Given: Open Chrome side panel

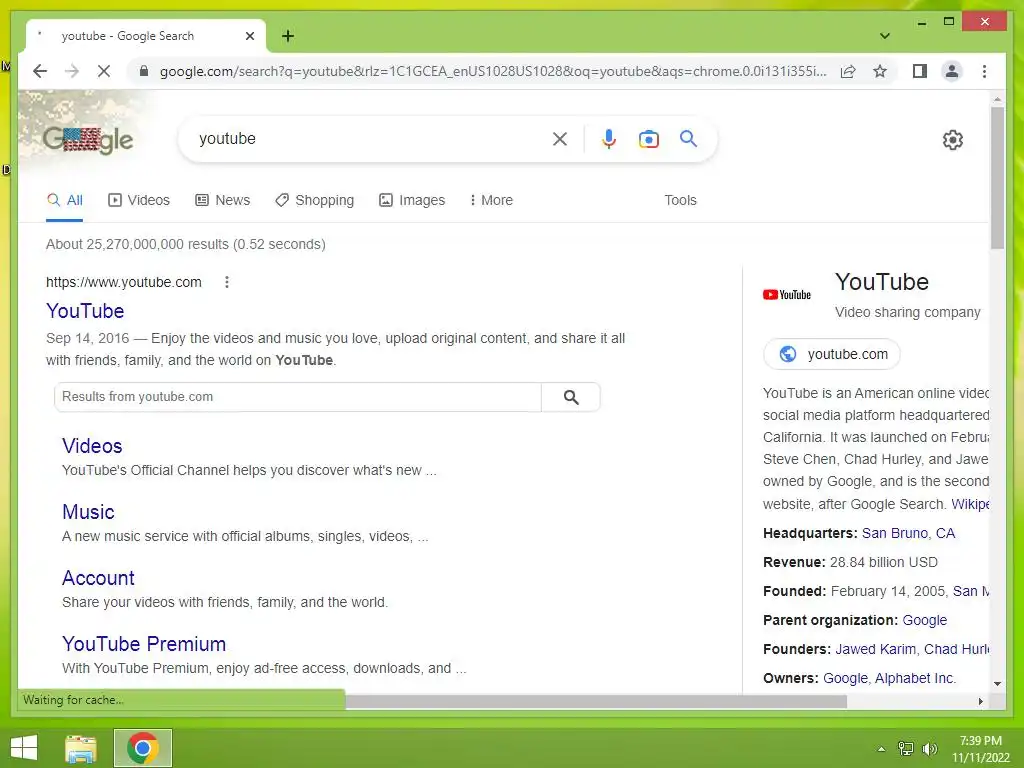Looking at the screenshot, I should 920,71.
